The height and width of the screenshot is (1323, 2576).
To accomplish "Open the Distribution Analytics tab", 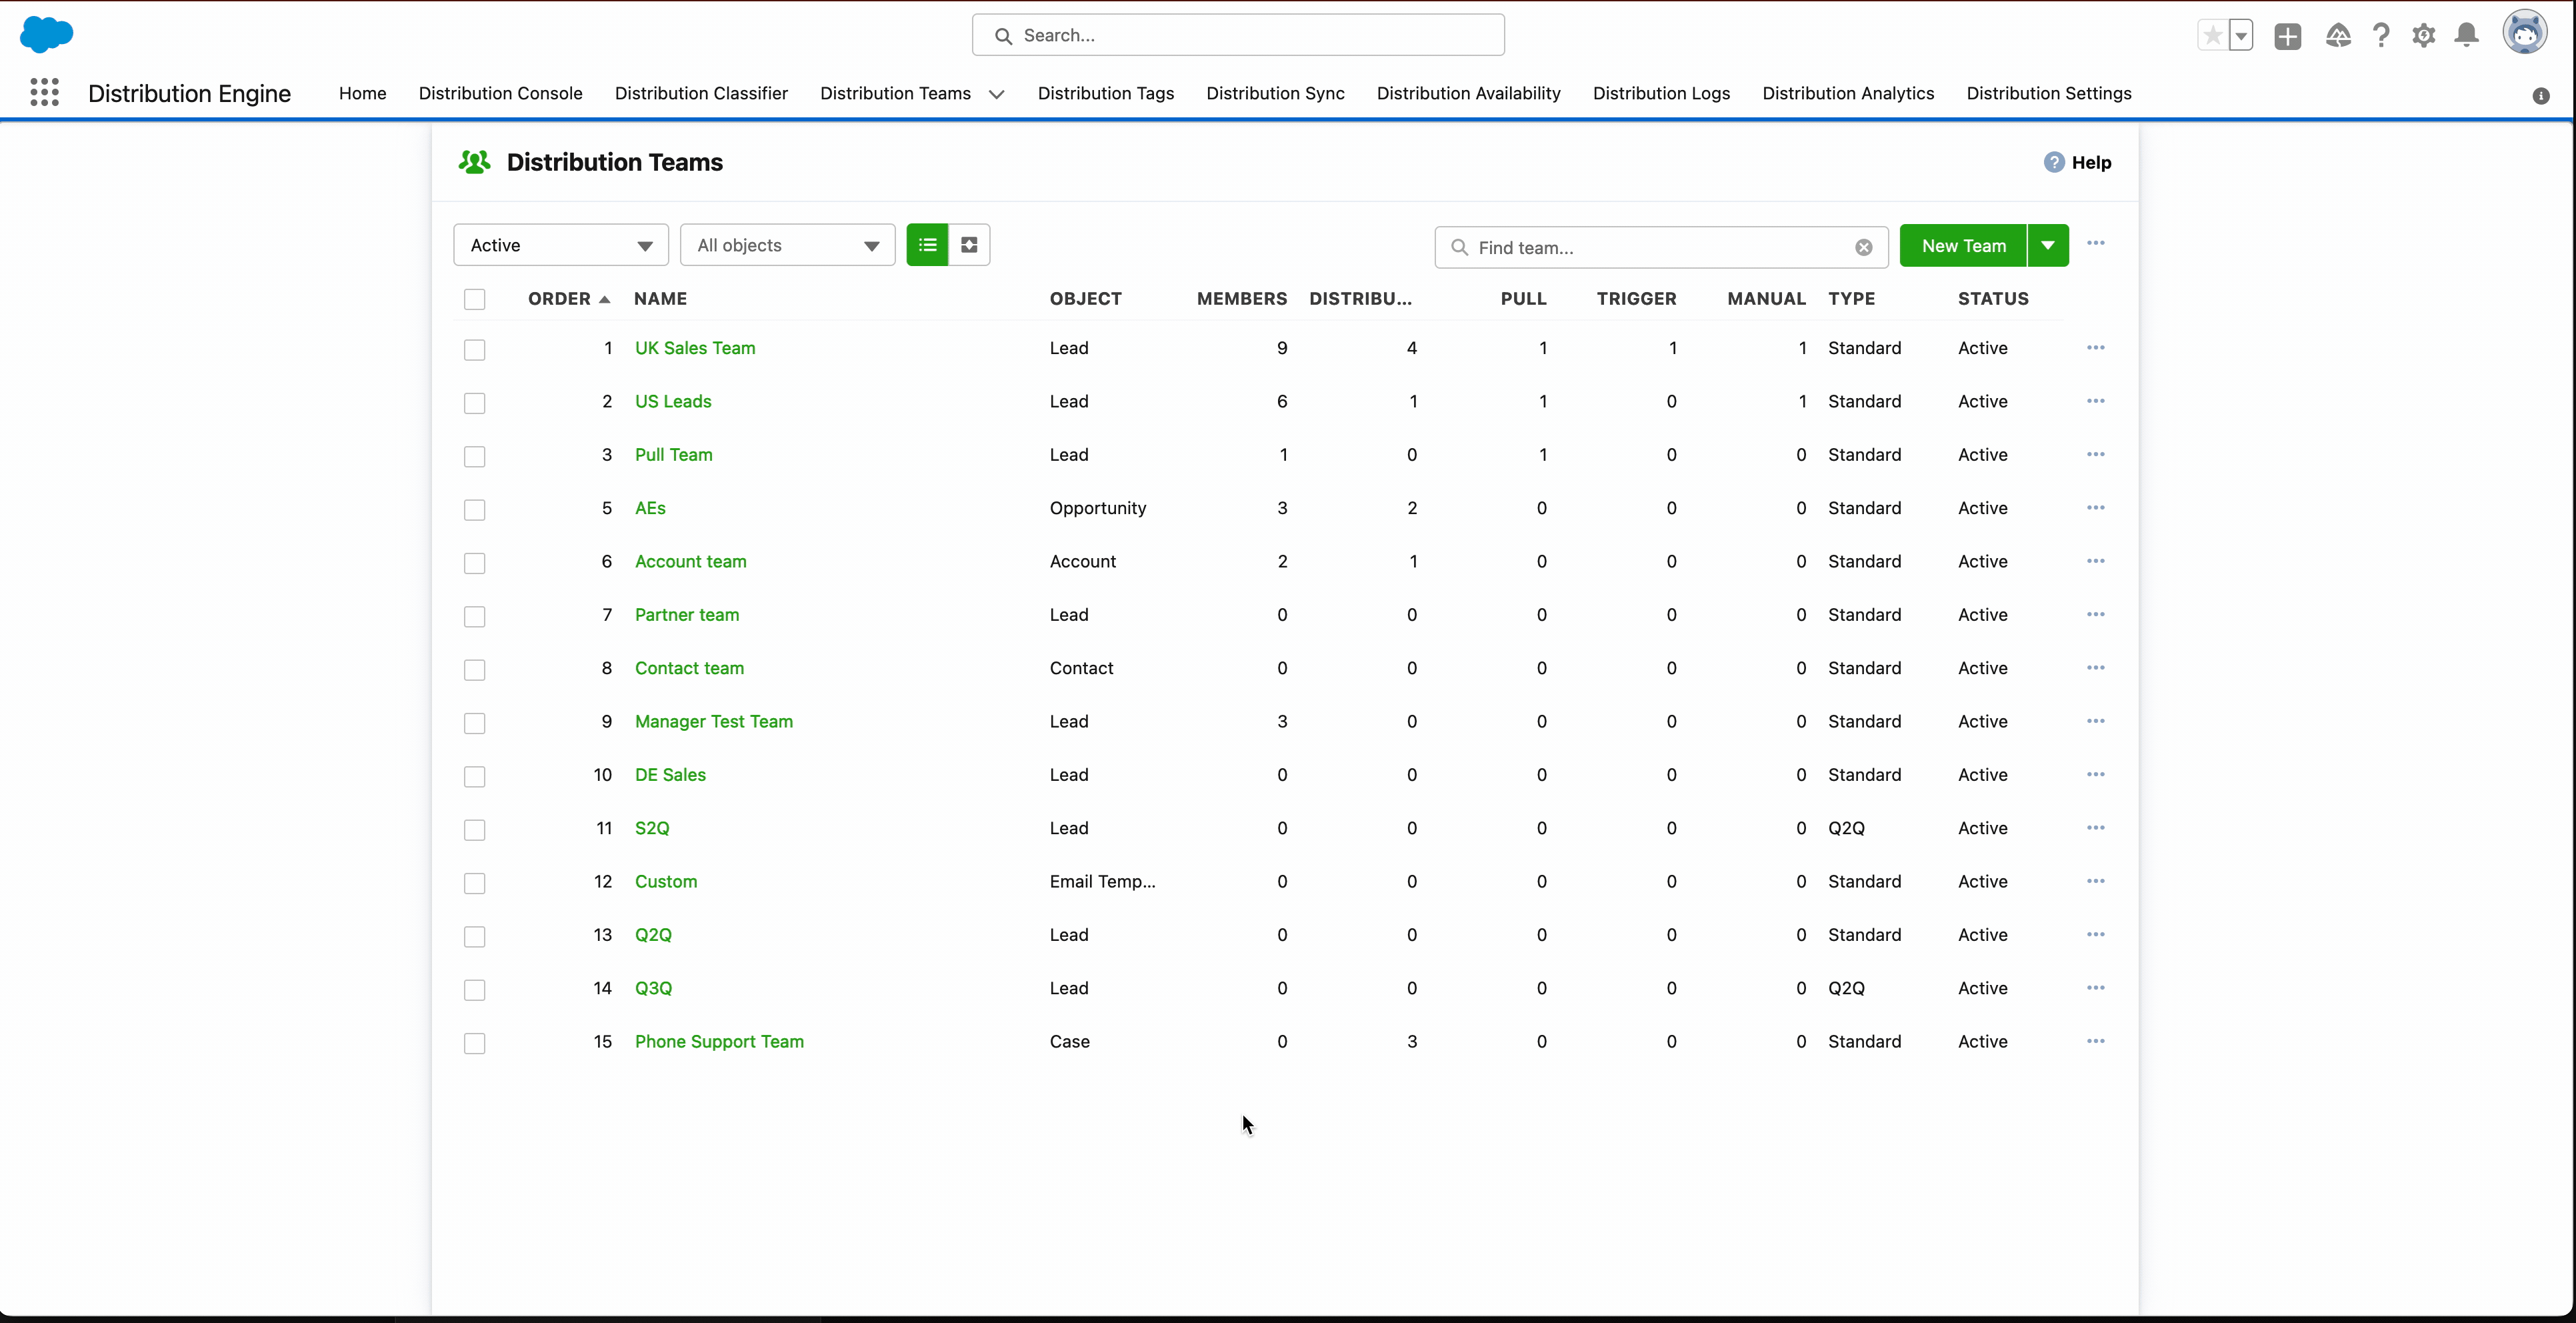I will tap(1848, 93).
